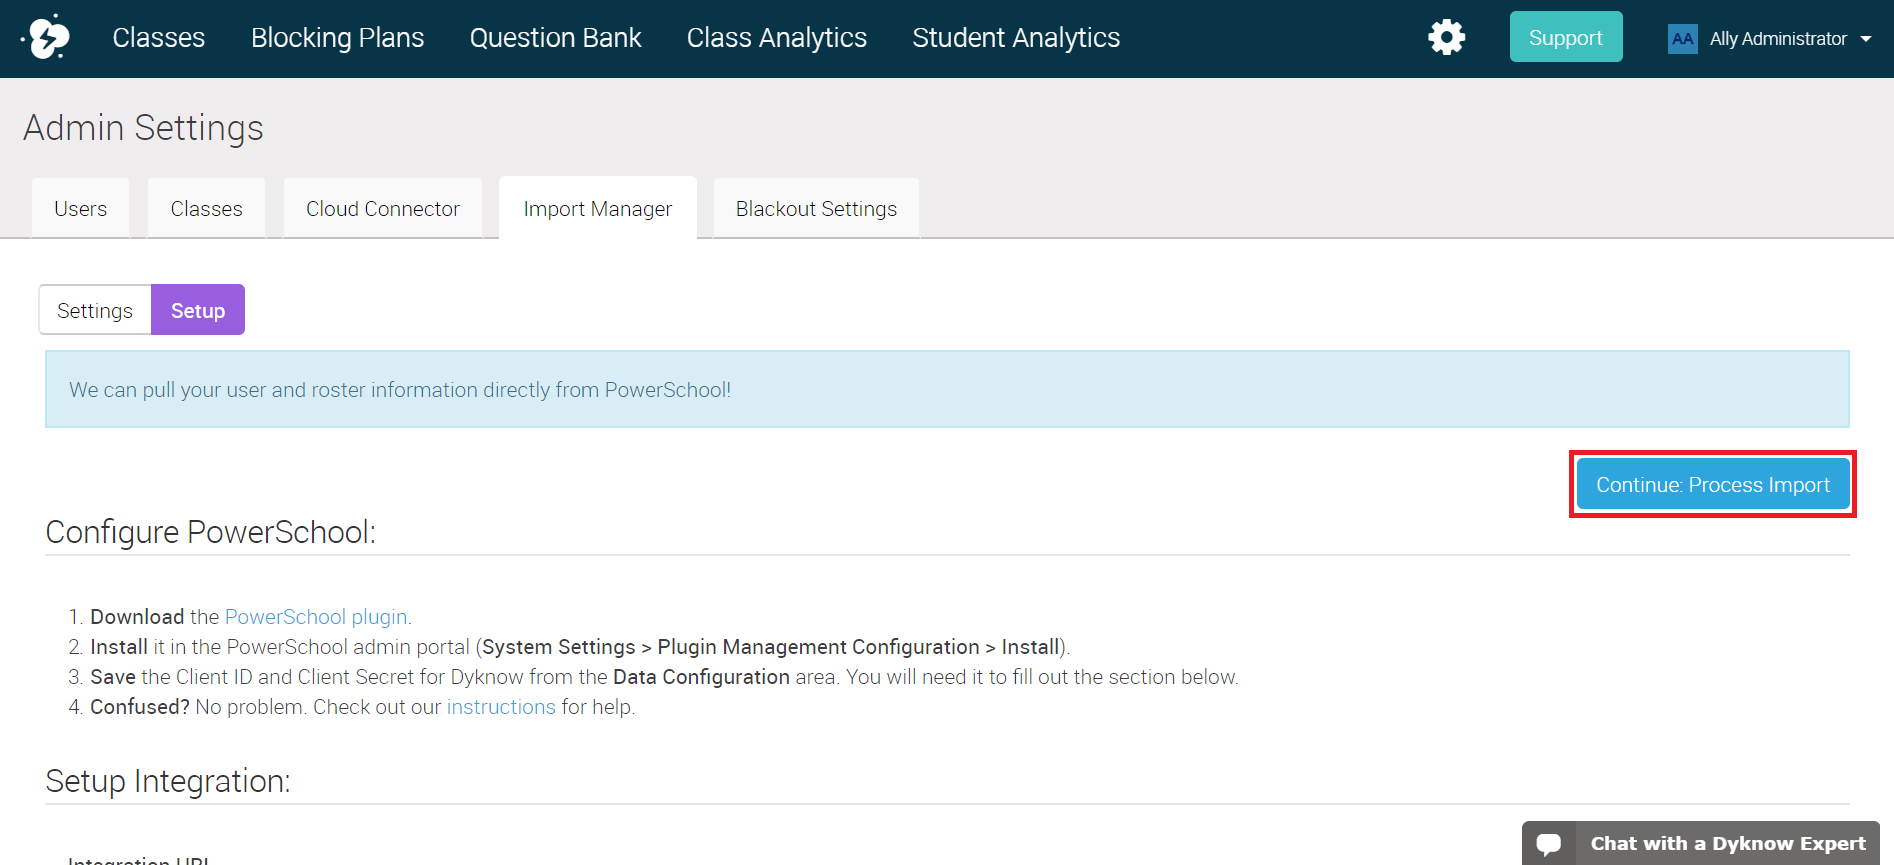The image size is (1894, 865).
Task: Click the PowerSchool info banner text
Action: pos(400,390)
